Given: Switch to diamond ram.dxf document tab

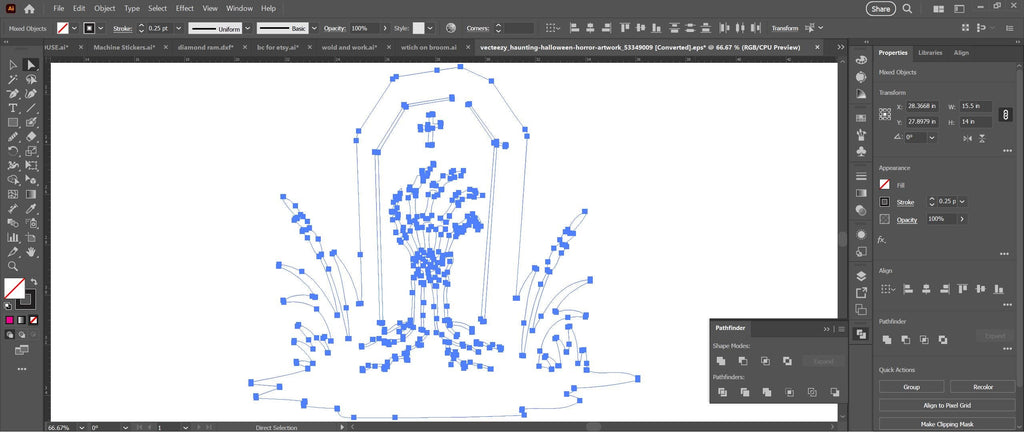Looking at the screenshot, I should coord(206,48).
